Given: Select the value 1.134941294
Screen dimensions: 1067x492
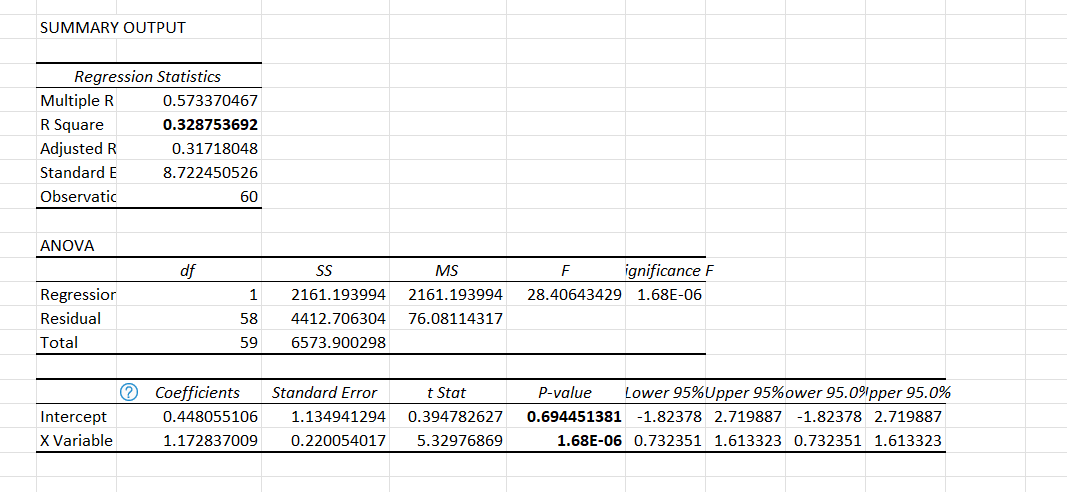Looking at the screenshot, I should (x=338, y=416).
